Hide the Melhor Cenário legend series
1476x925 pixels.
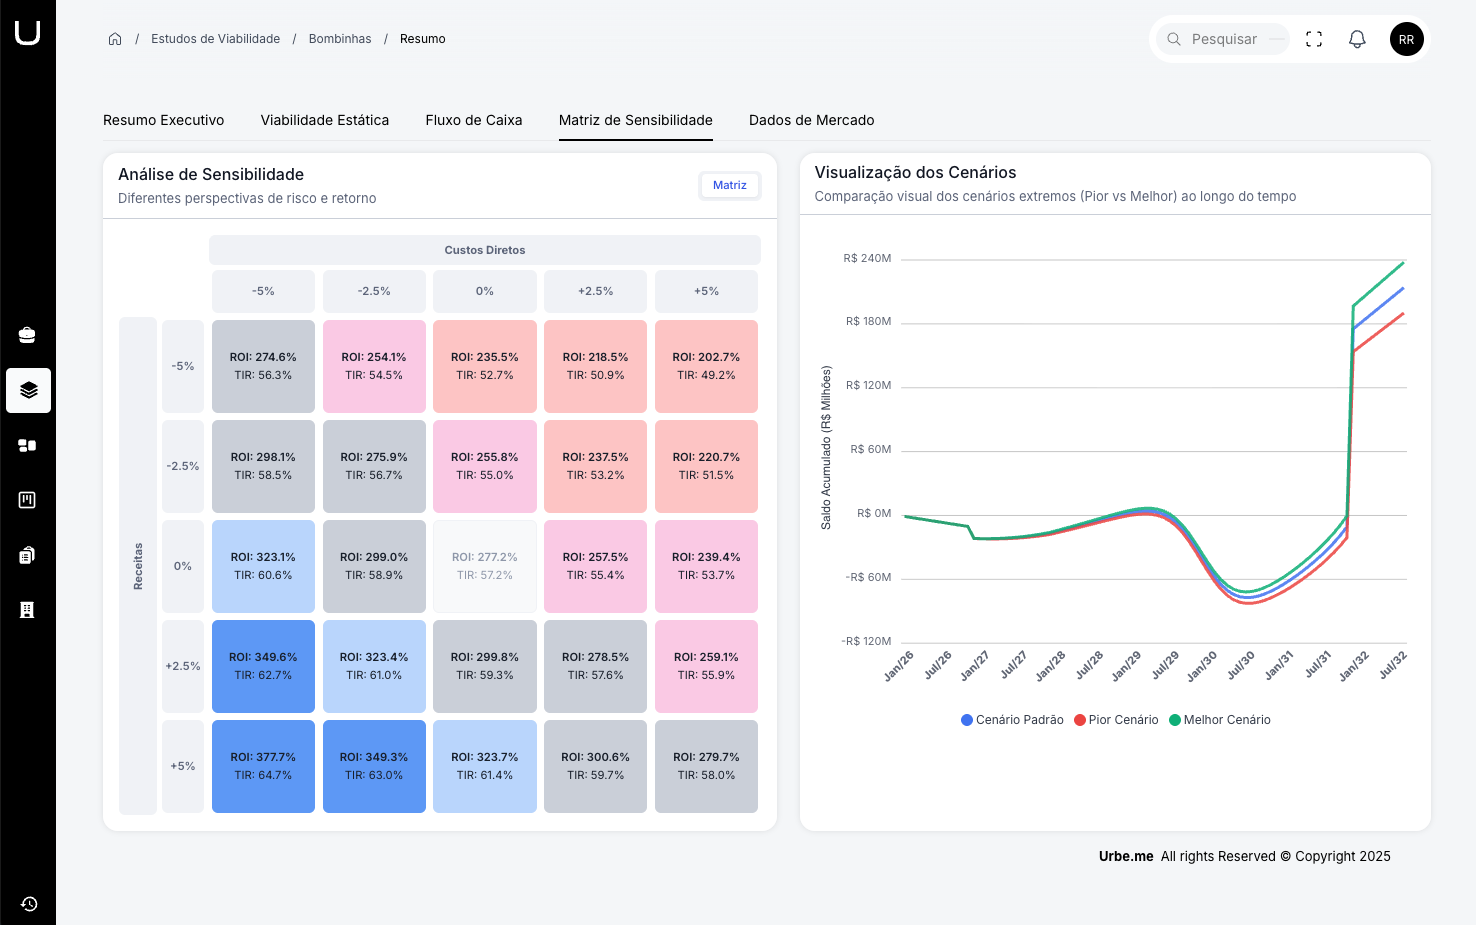[1220, 720]
